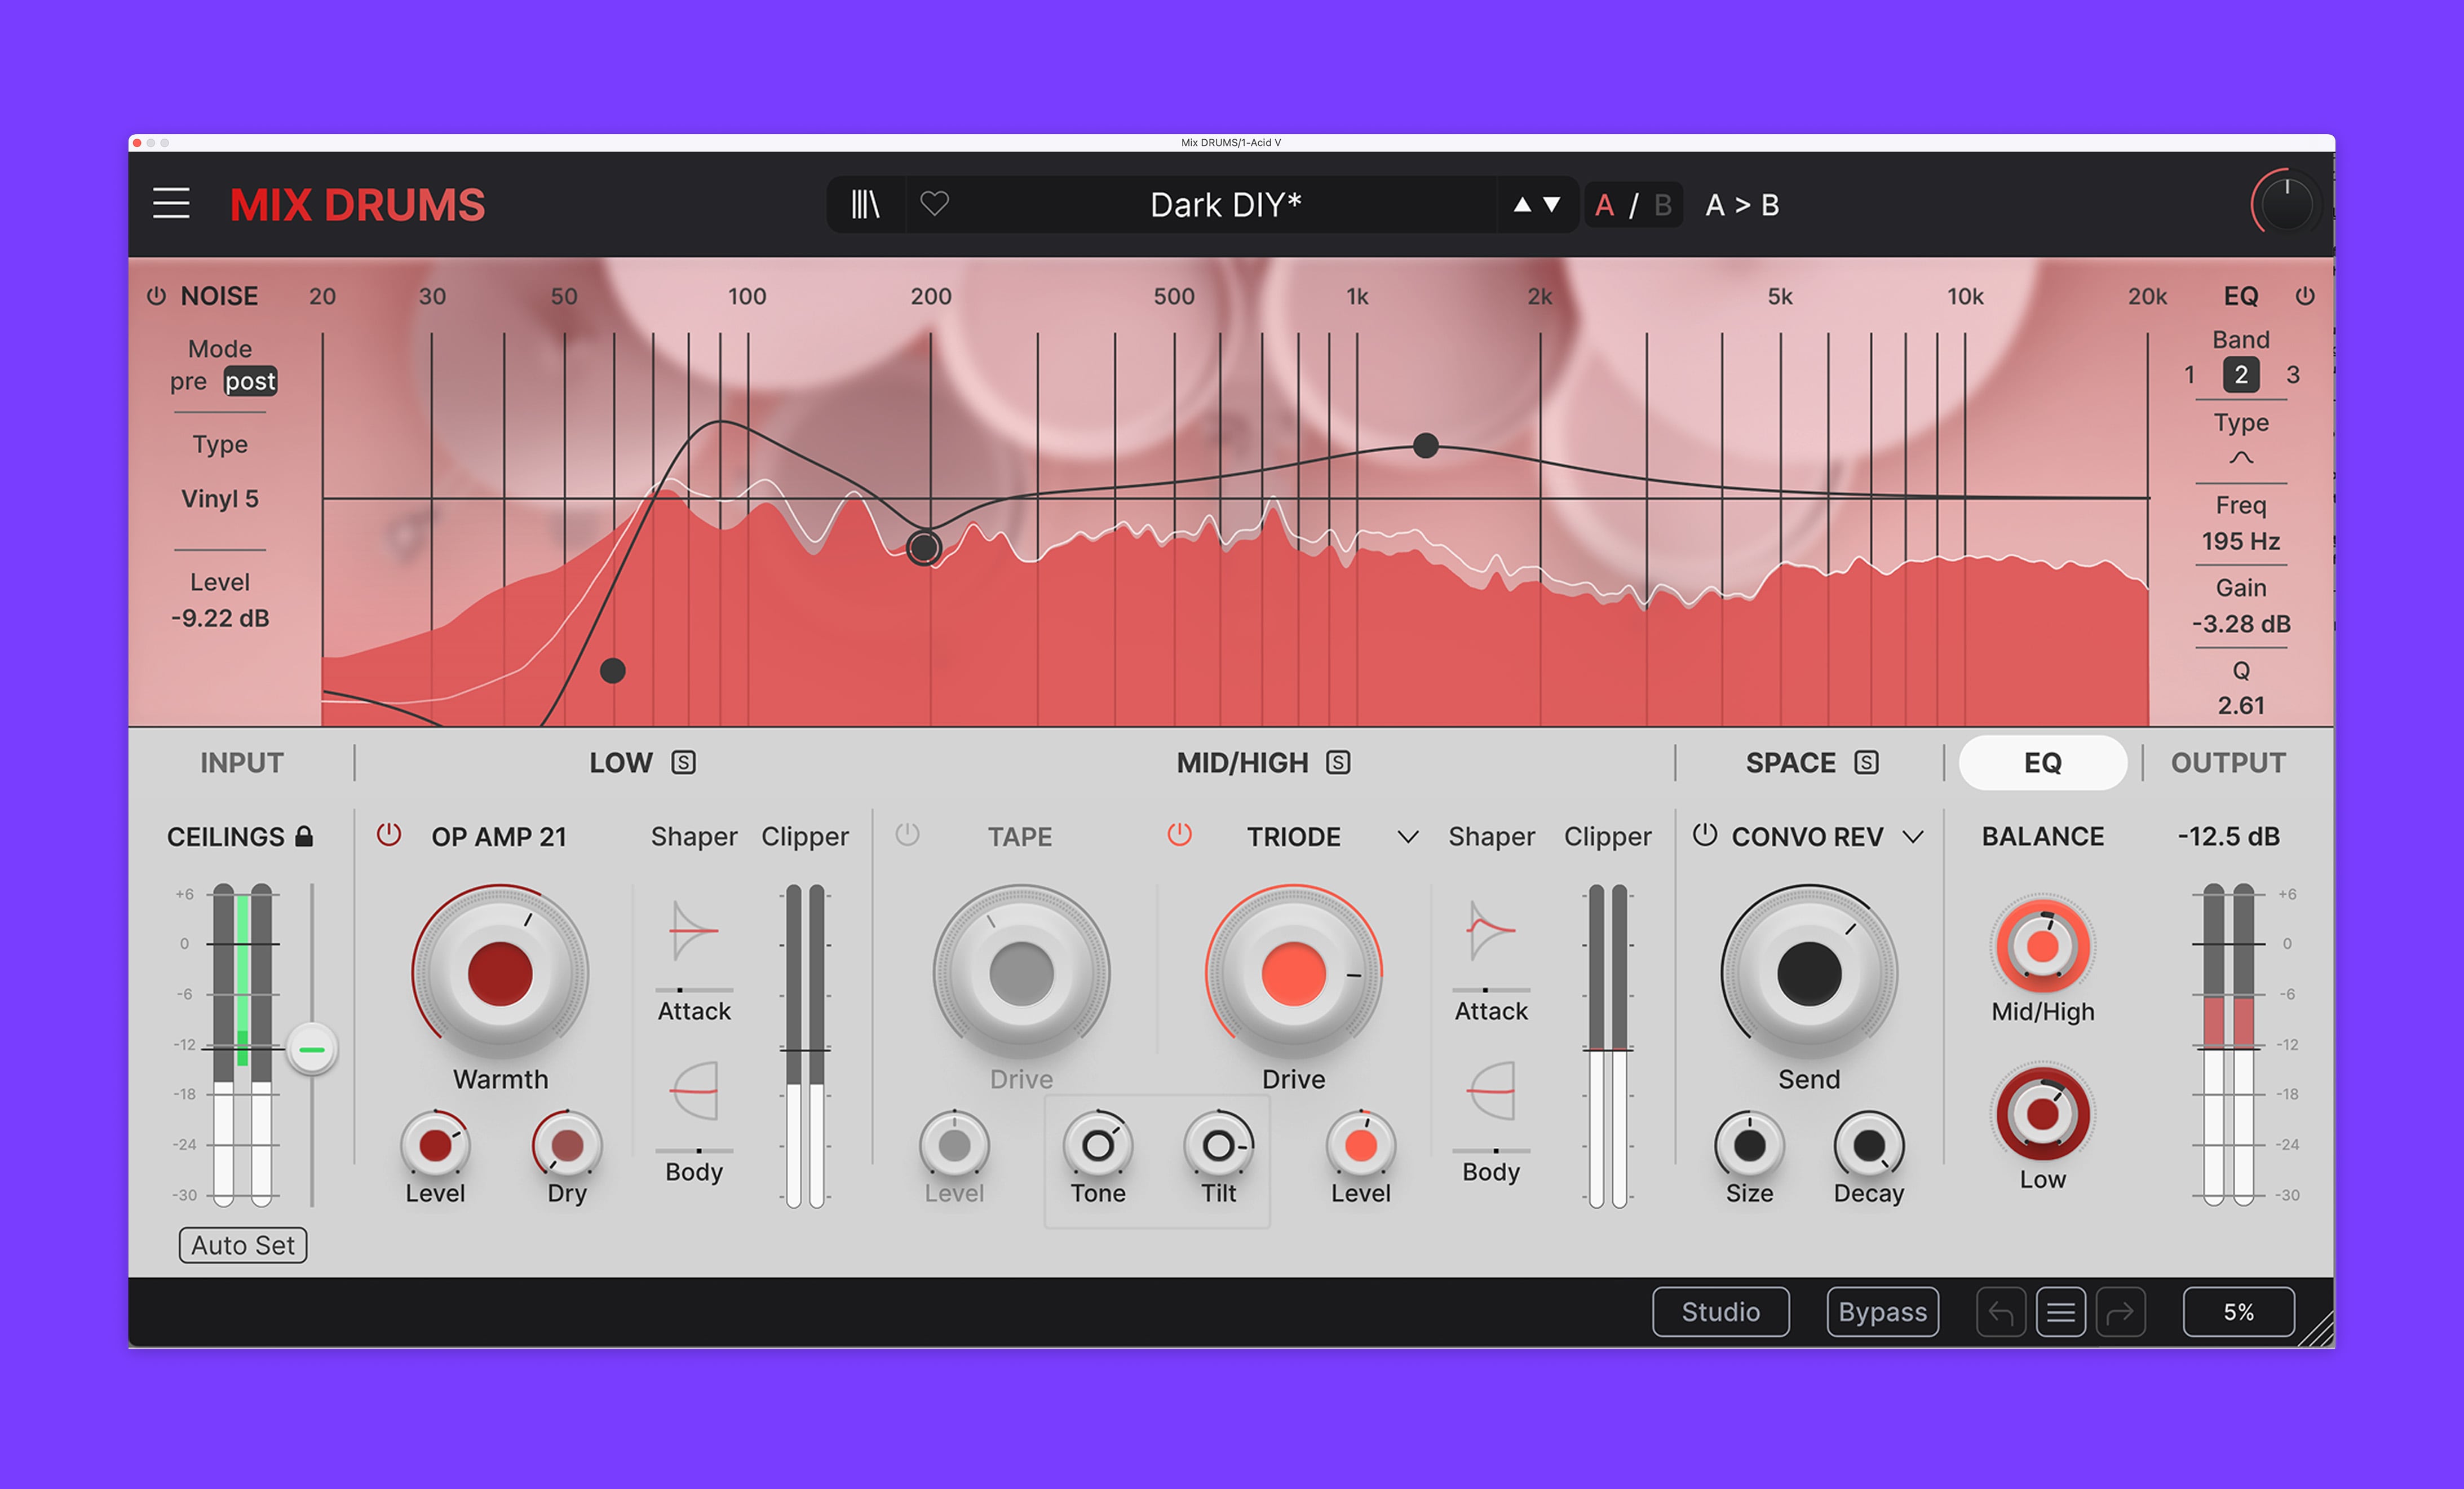This screenshot has width=2464, height=1489.
Task: Select next preset down arrow
Action: click(1552, 205)
